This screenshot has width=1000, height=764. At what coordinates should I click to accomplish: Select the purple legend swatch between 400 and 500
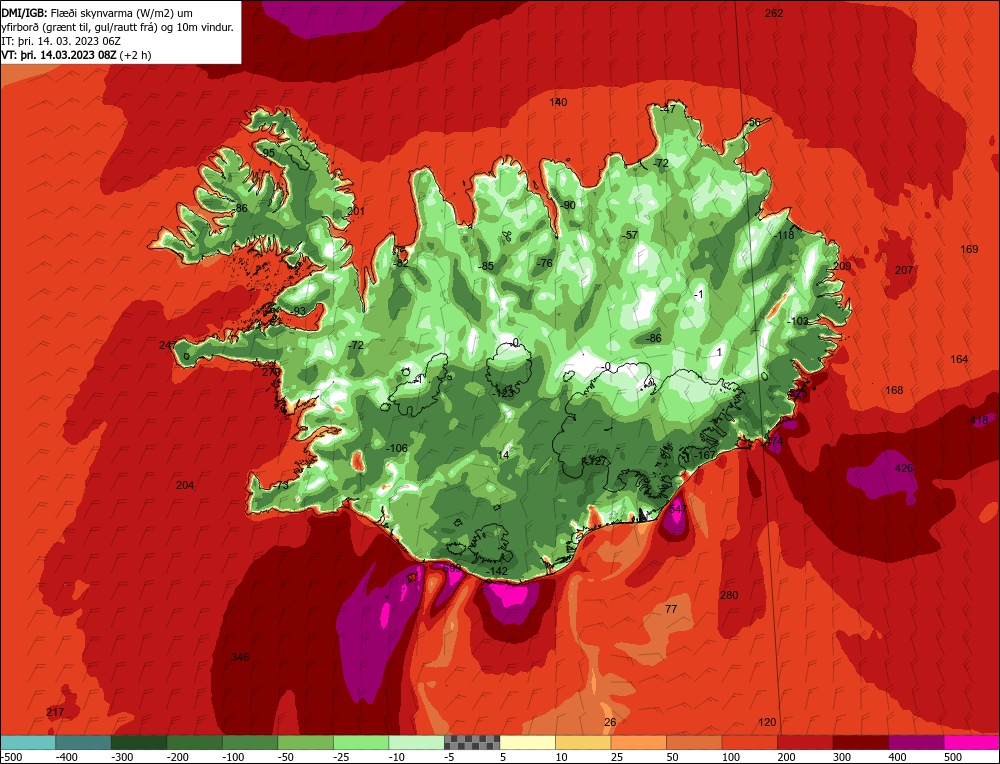(916, 742)
